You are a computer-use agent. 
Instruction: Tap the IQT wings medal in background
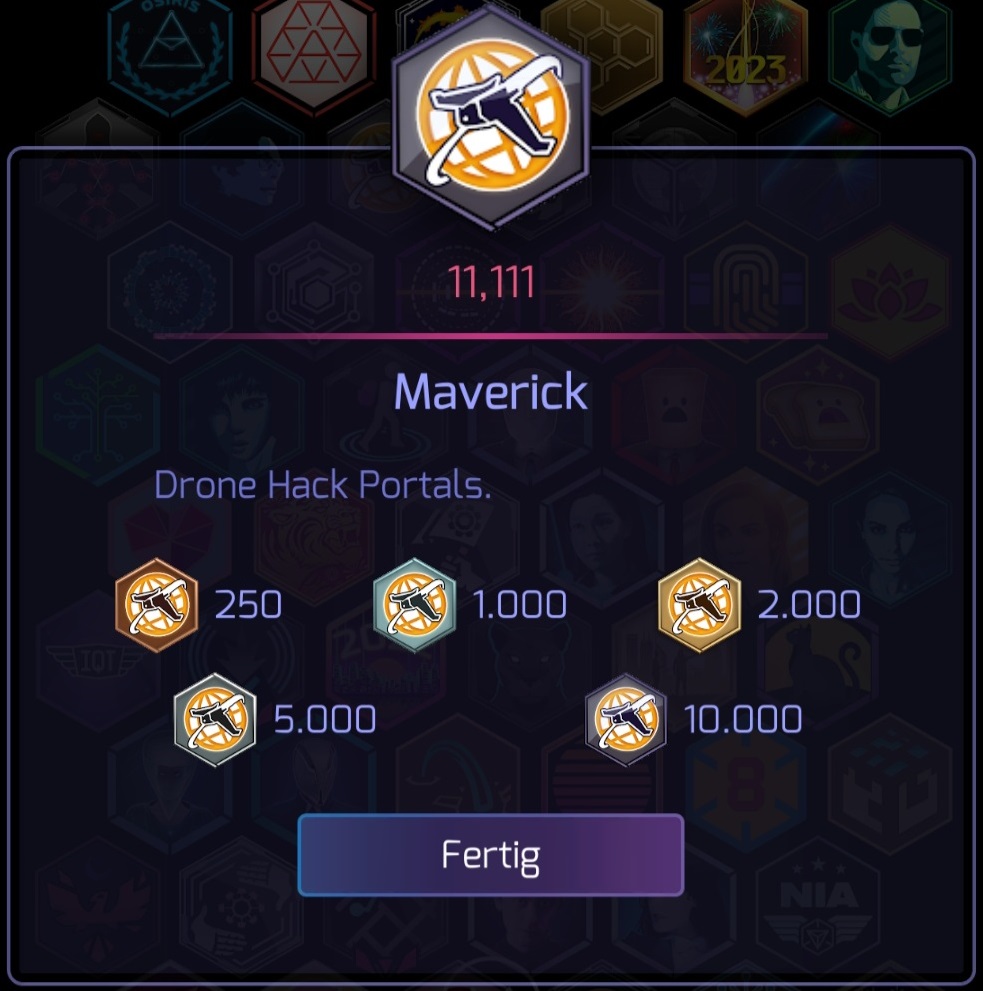tap(98, 662)
